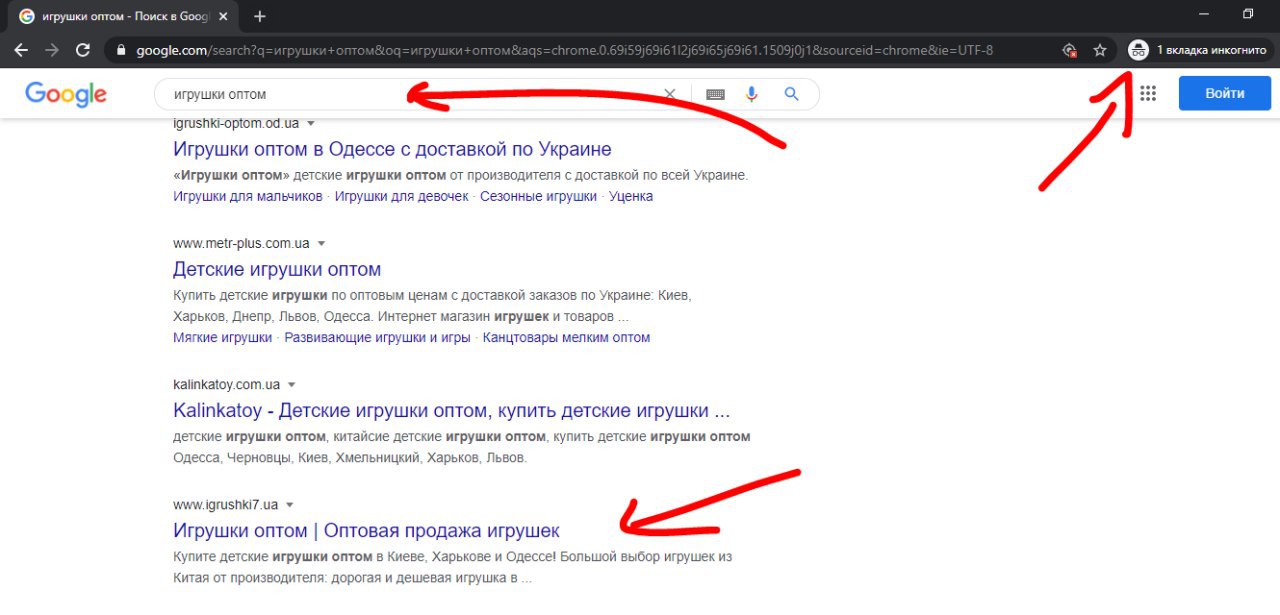Open the on-screen keyboard input tool
The width and height of the screenshot is (1280, 615).
[x=715, y=94]
